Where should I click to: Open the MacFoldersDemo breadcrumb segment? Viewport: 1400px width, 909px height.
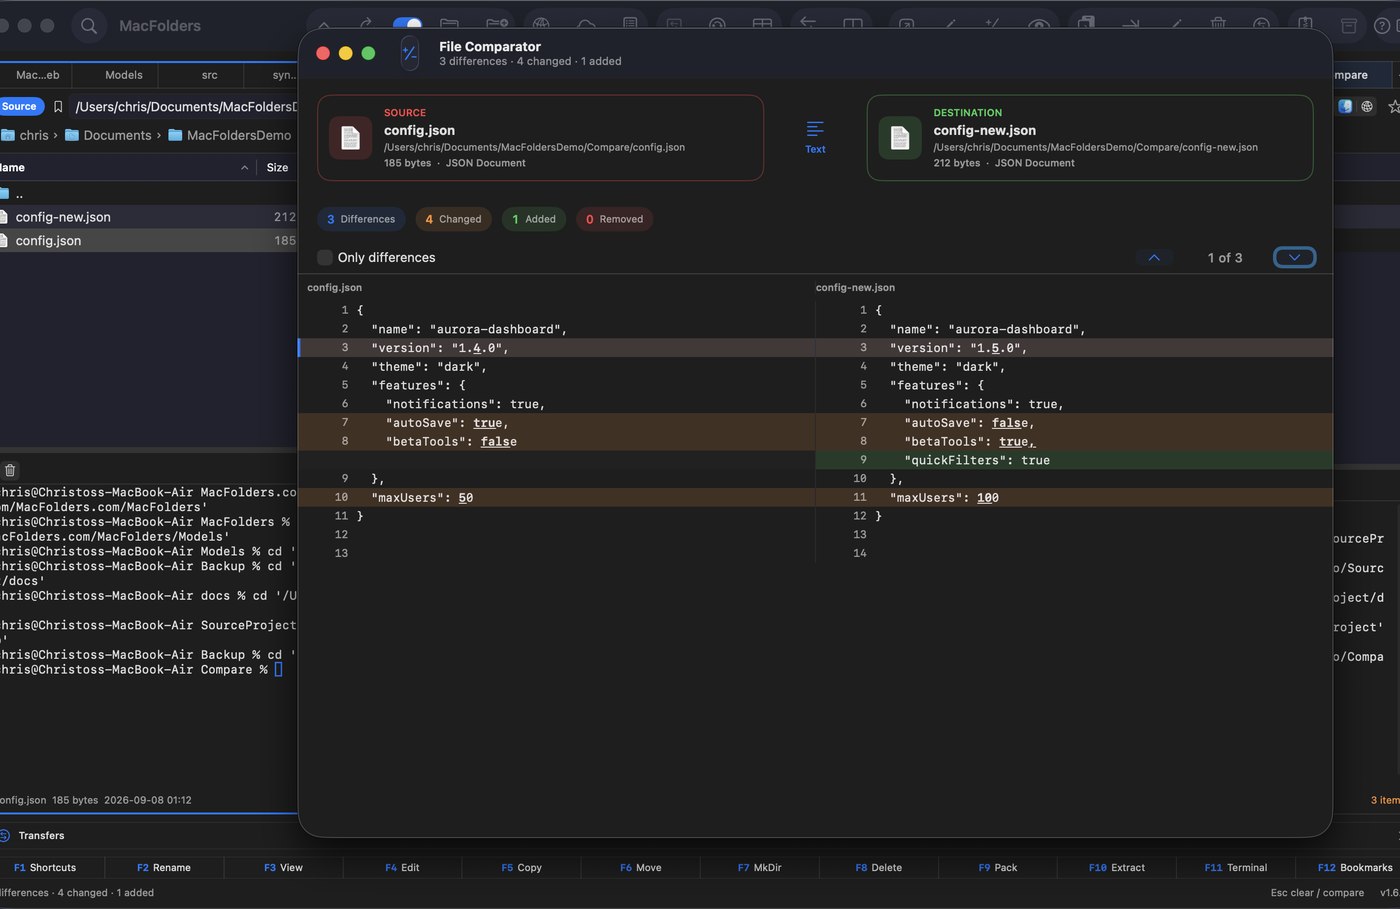pyautogui.click(x=229, y=135)
